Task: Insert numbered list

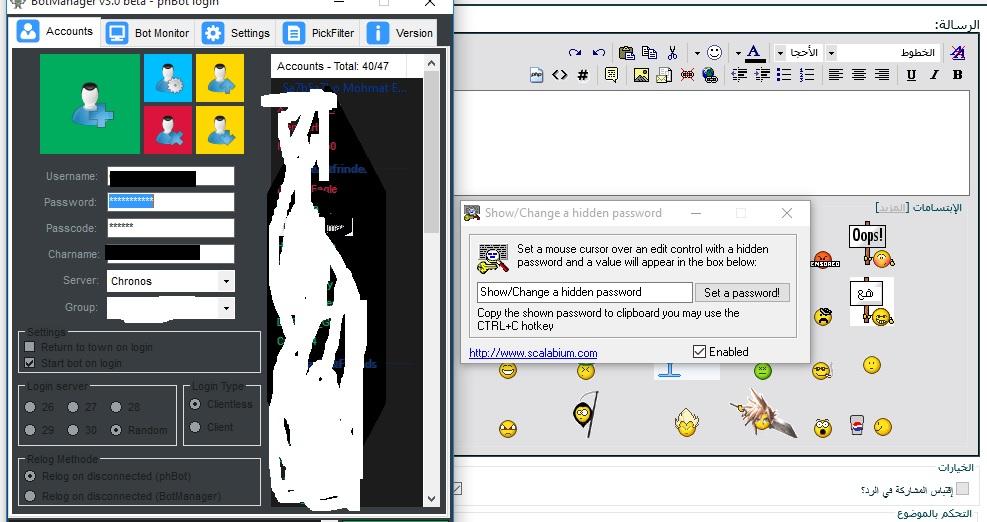Action: 807,75
